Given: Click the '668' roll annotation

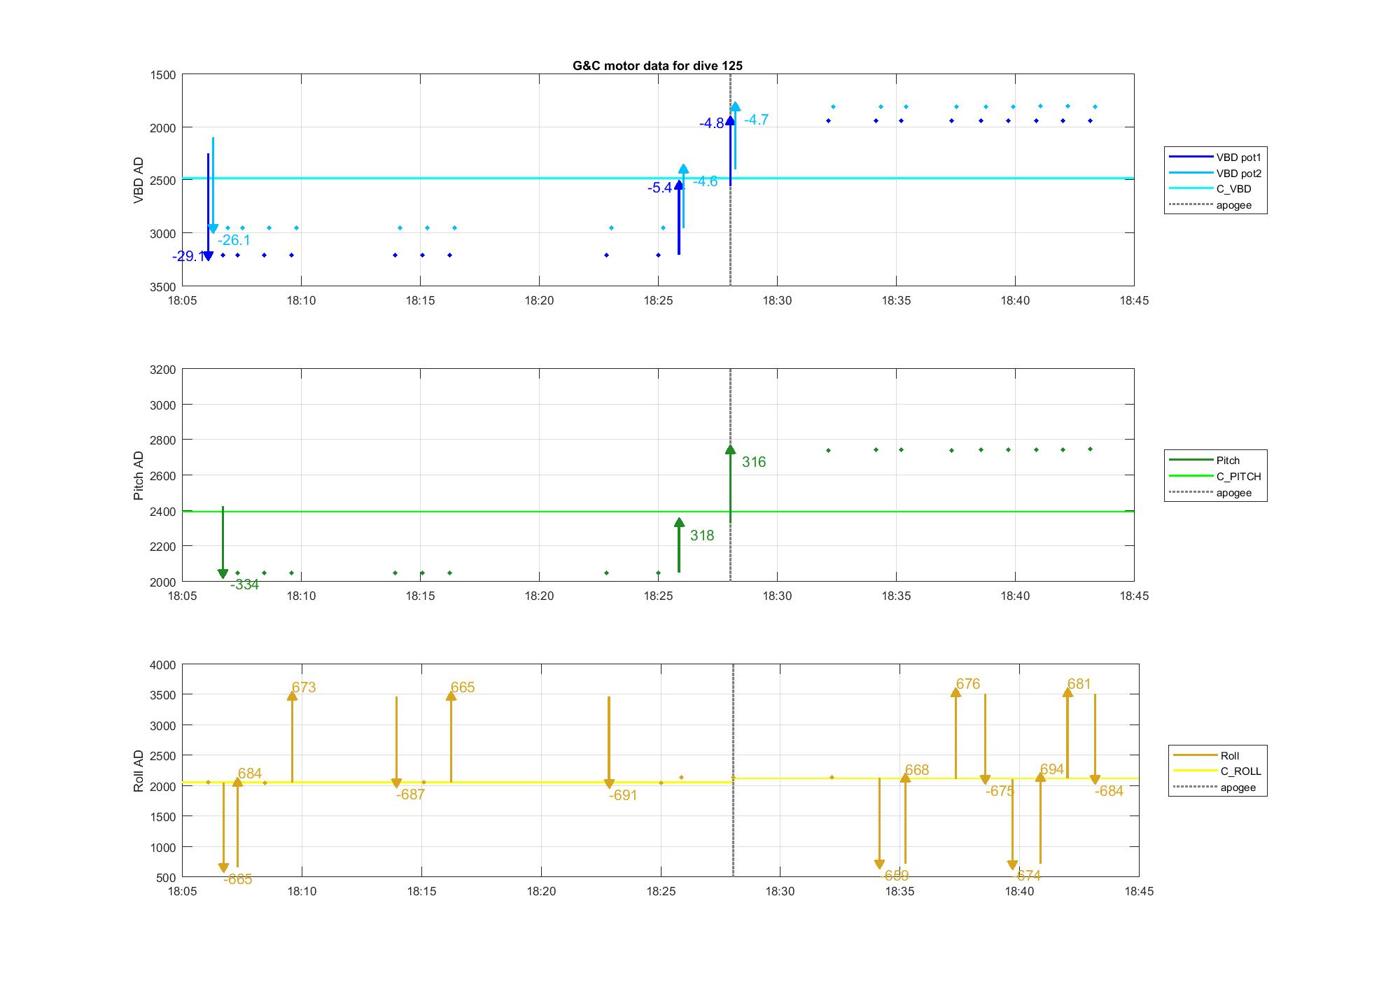Looking at the screenshot, I should 917,771.
